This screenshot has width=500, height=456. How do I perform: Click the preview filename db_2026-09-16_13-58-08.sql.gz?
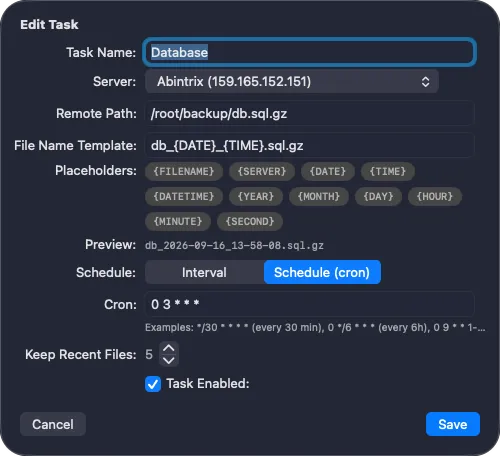pos(234,246)
